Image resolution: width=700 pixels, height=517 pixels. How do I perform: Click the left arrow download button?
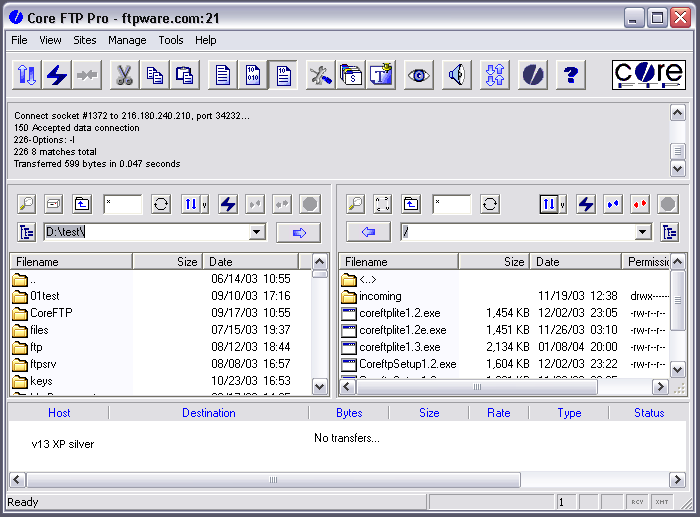point(368,232)
